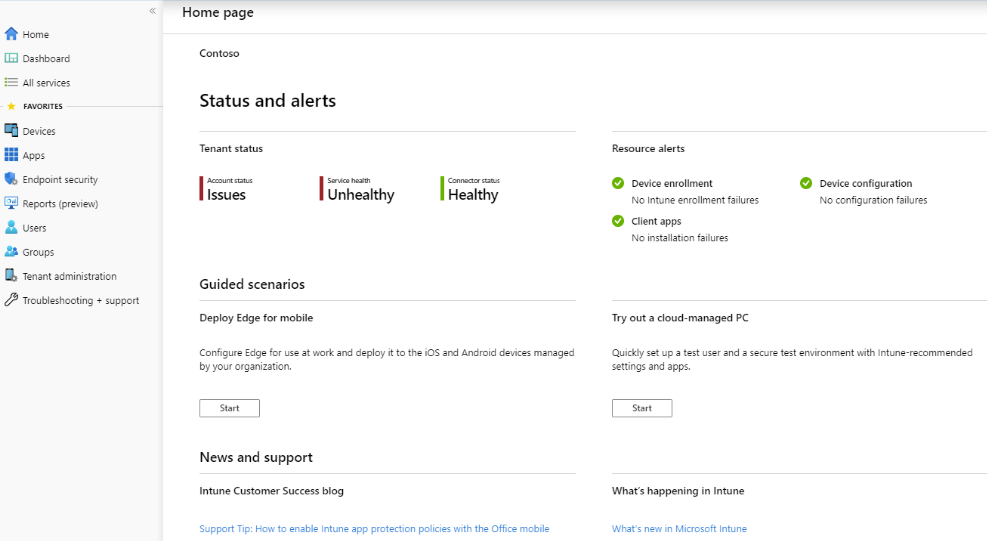Collapse the sidebar with double chevron
987x541 pixels.
click(152, 11)
